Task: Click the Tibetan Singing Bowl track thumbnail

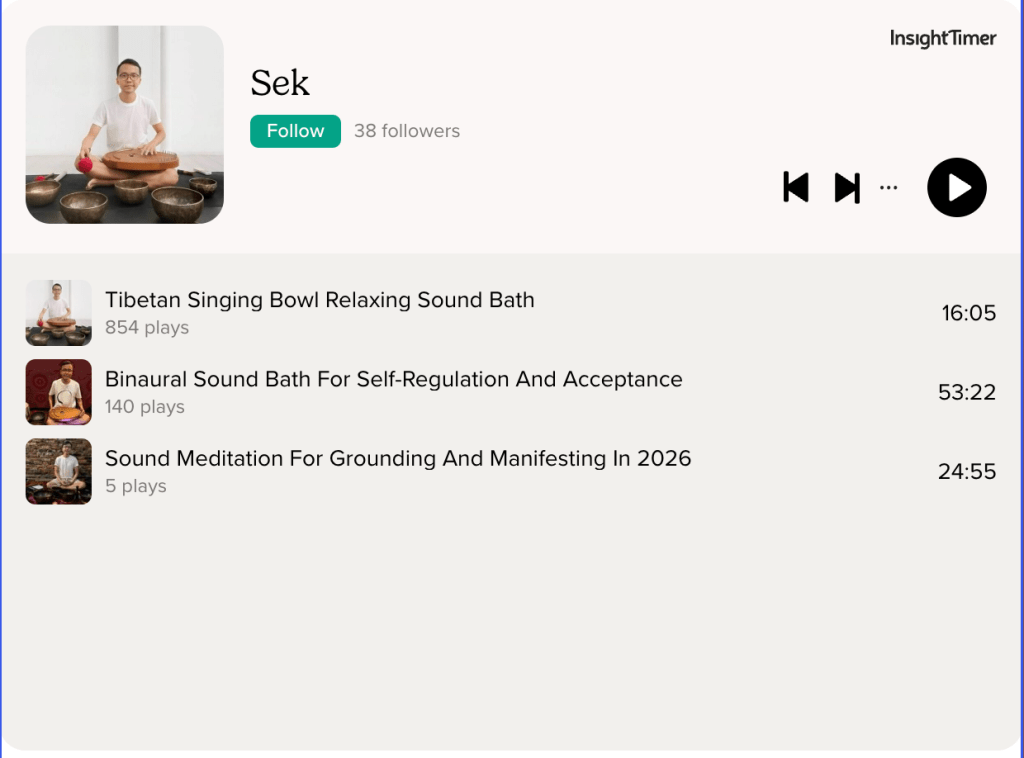Action: click(x=59, y=313)
